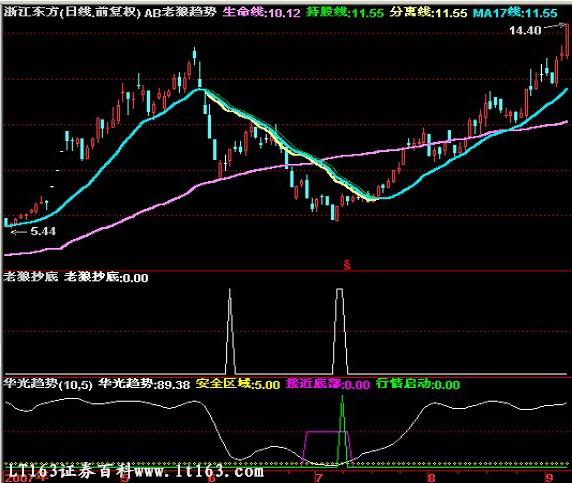Image resolution: width=572 pixels, height=483 pixels.
Task: Click the 5.44 low price marker
Action: 43,231
